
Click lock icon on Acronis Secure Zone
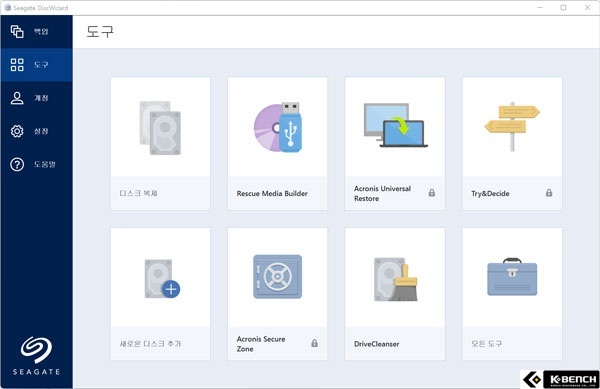point(314,343)
